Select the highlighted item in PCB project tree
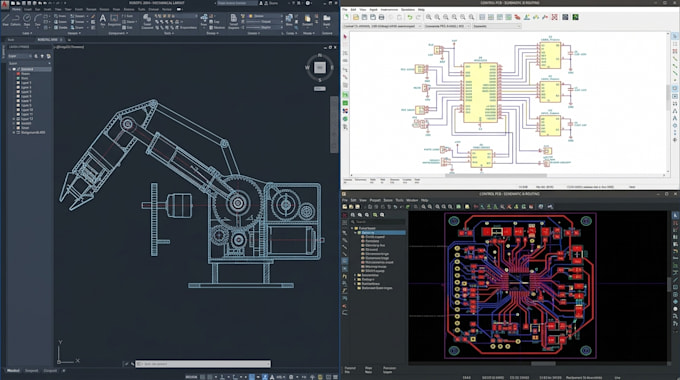The image size is (680, 380). (x=383, y=233)
